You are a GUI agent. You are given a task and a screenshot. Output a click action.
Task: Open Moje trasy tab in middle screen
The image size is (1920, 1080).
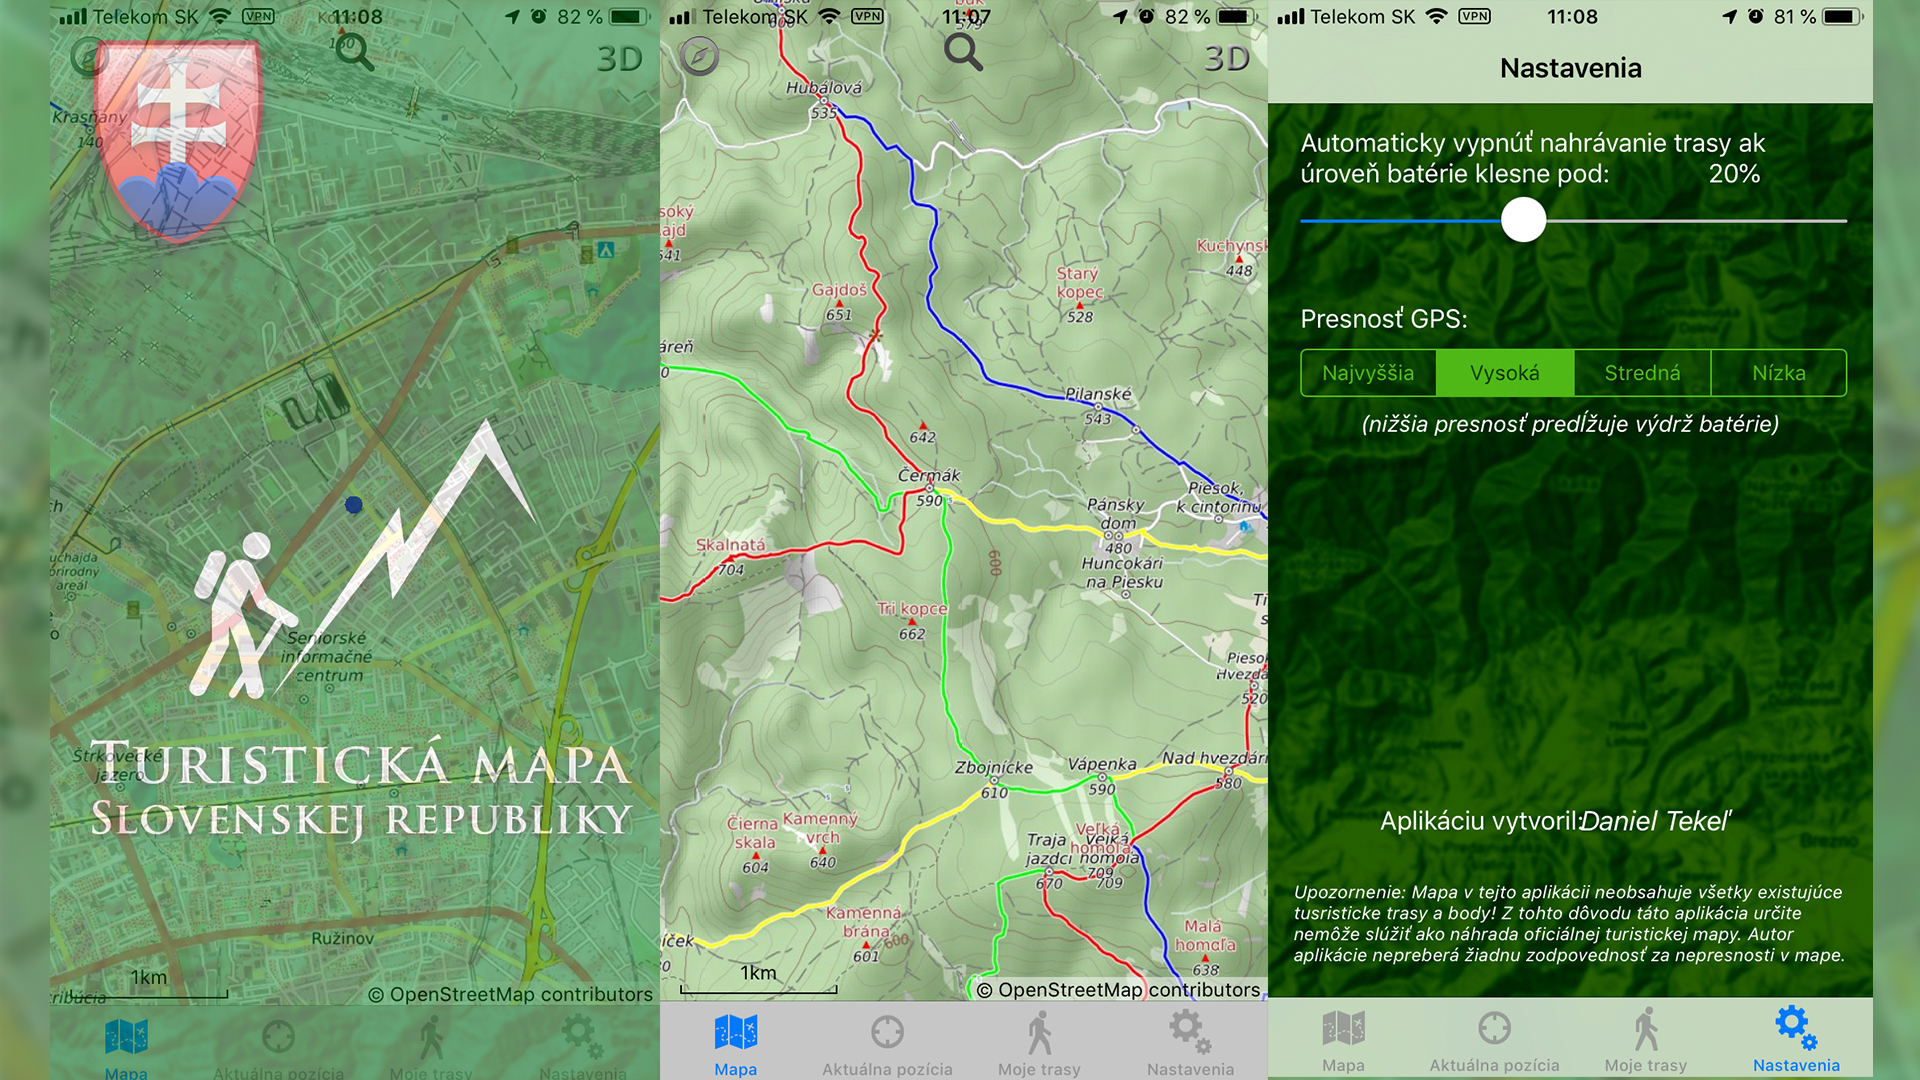point(1039,1044)
